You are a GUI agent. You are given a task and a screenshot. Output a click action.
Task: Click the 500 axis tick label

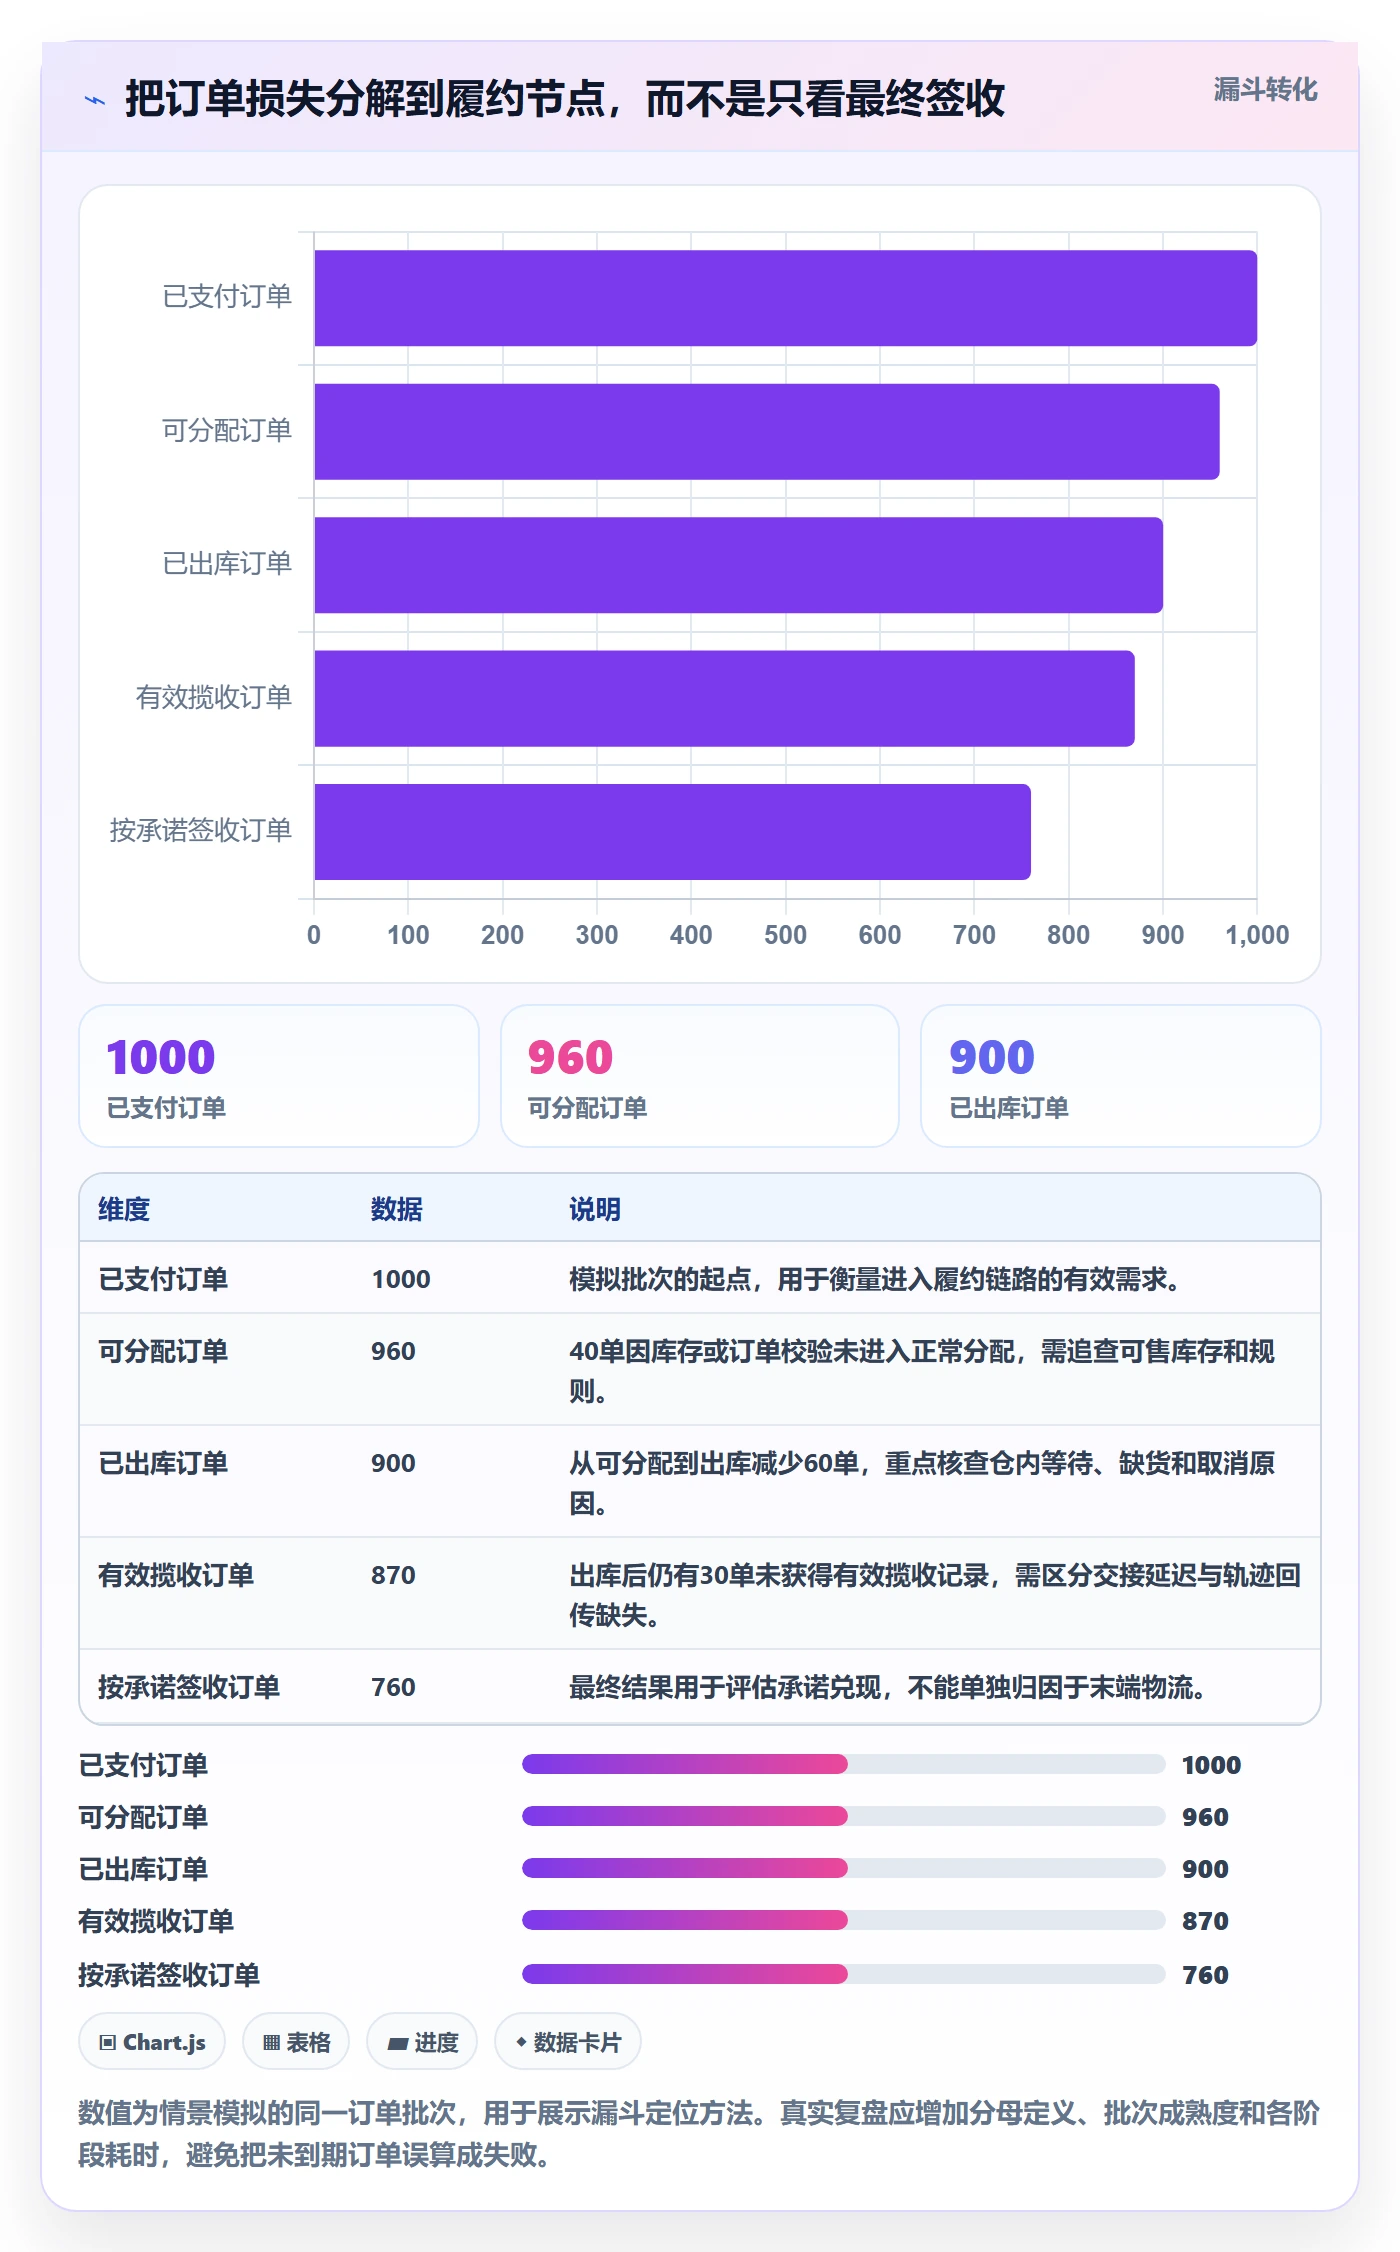[x=785, y=935]
